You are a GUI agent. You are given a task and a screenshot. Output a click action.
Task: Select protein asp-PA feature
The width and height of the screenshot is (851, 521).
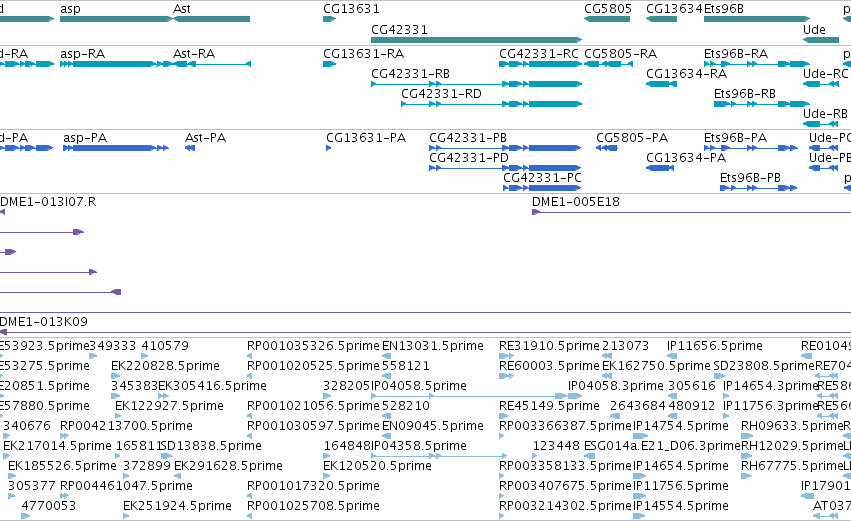tap(116, 148)
